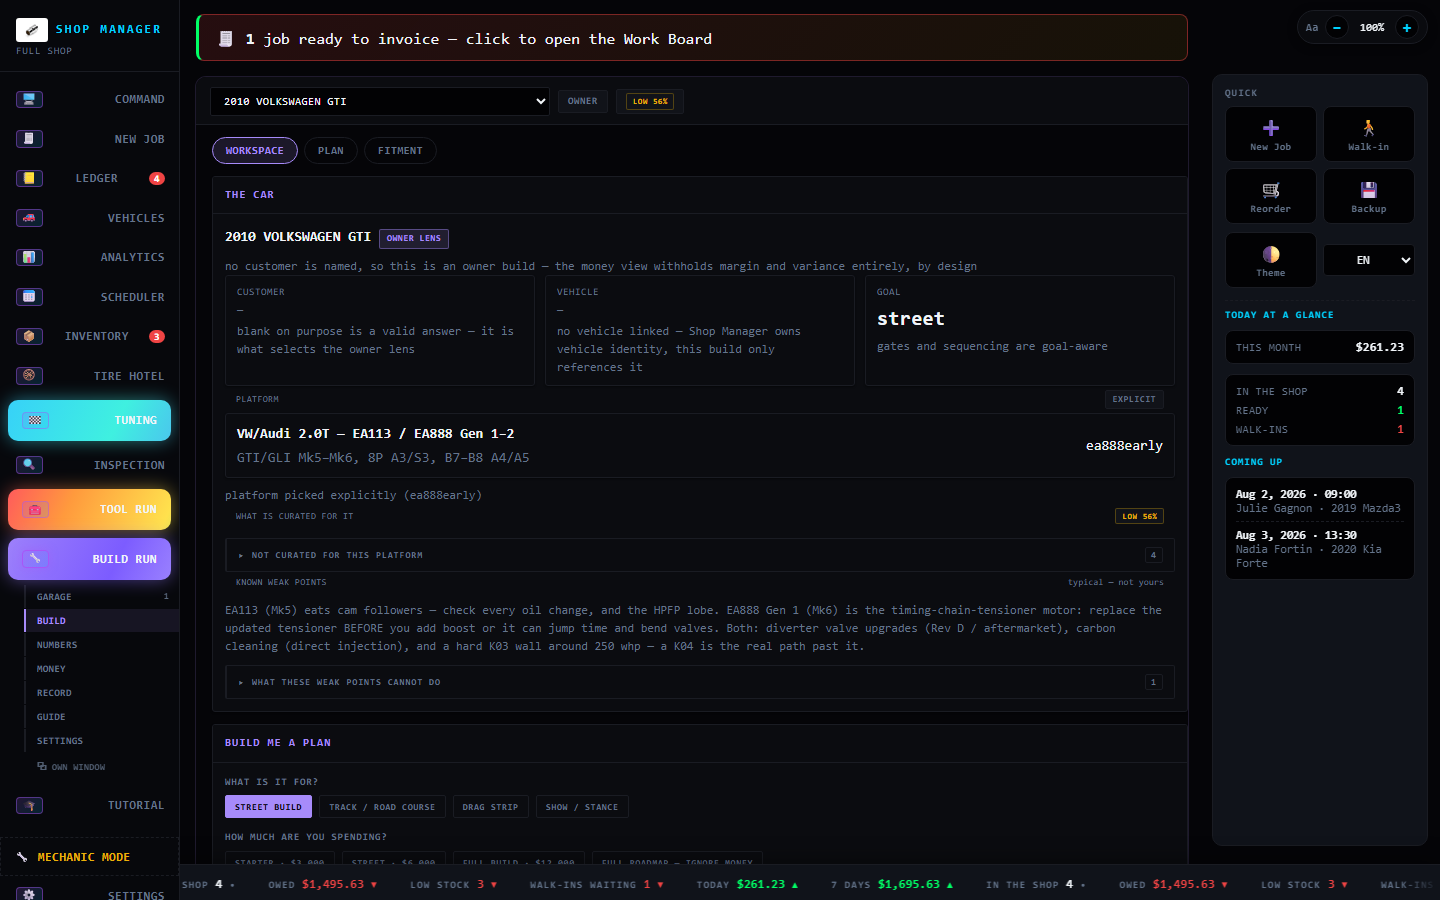Choose Street Build purpose
Screen dimensions: 1440x900
[x=268, y=807]
